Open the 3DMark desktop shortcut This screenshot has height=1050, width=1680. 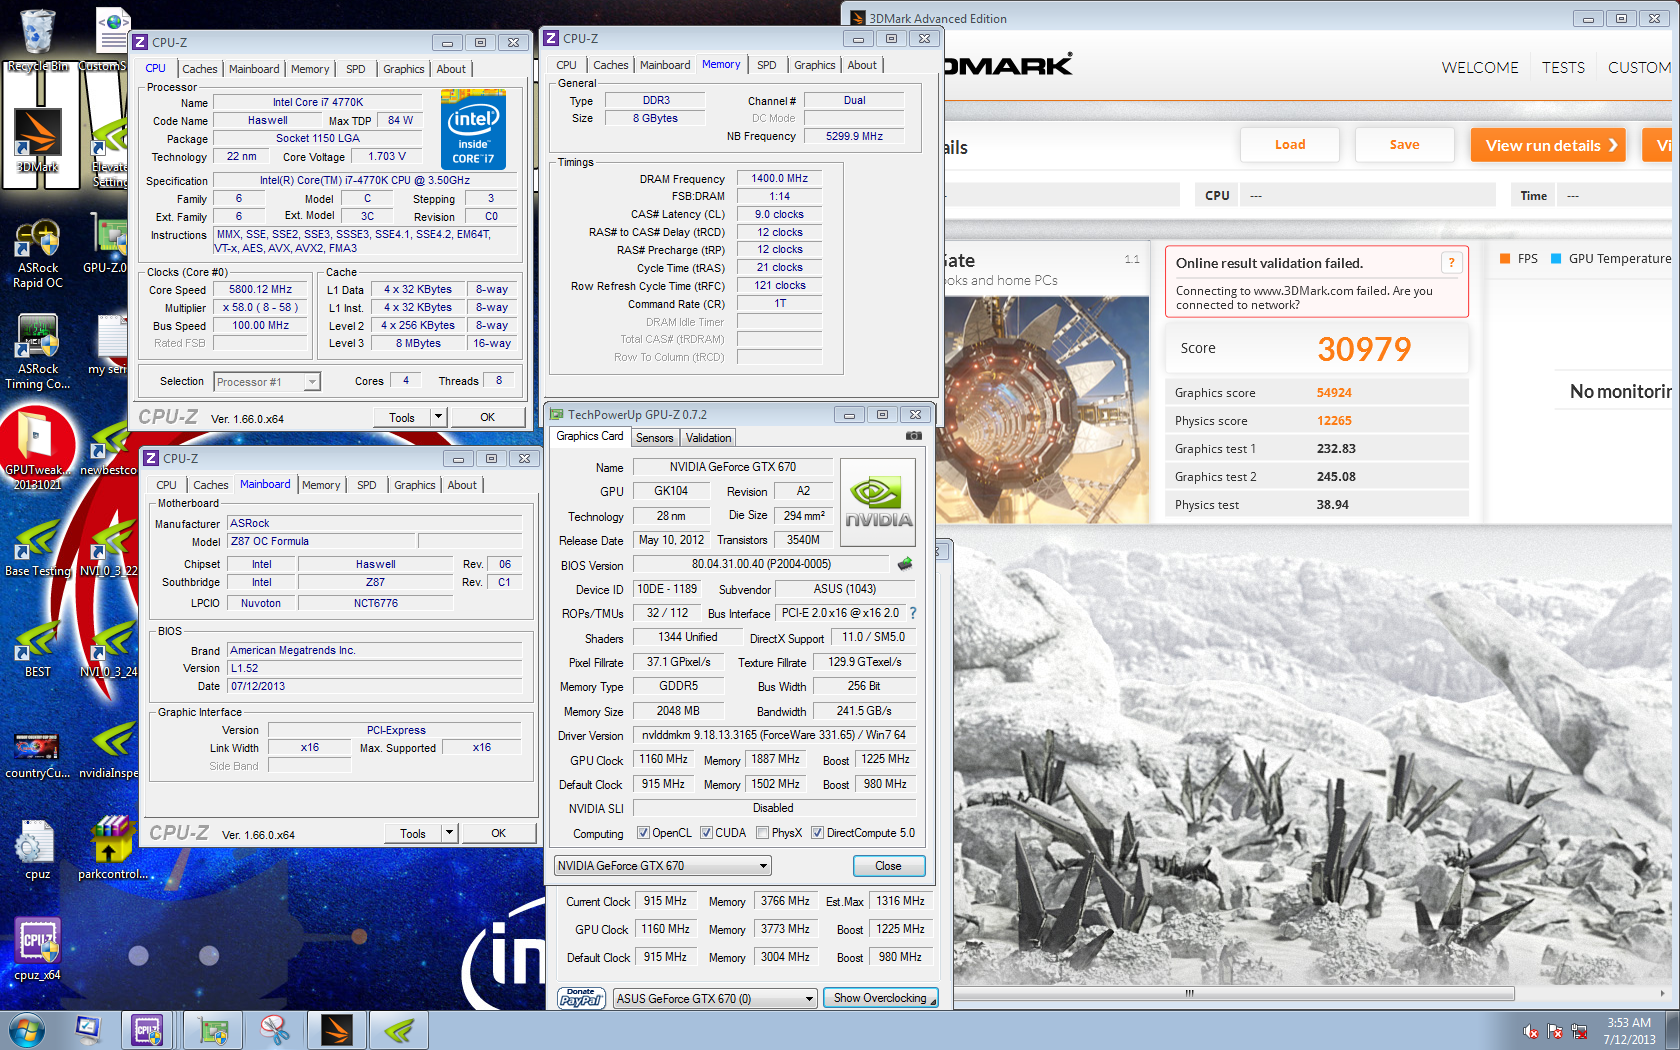click(x=37, y=141)
